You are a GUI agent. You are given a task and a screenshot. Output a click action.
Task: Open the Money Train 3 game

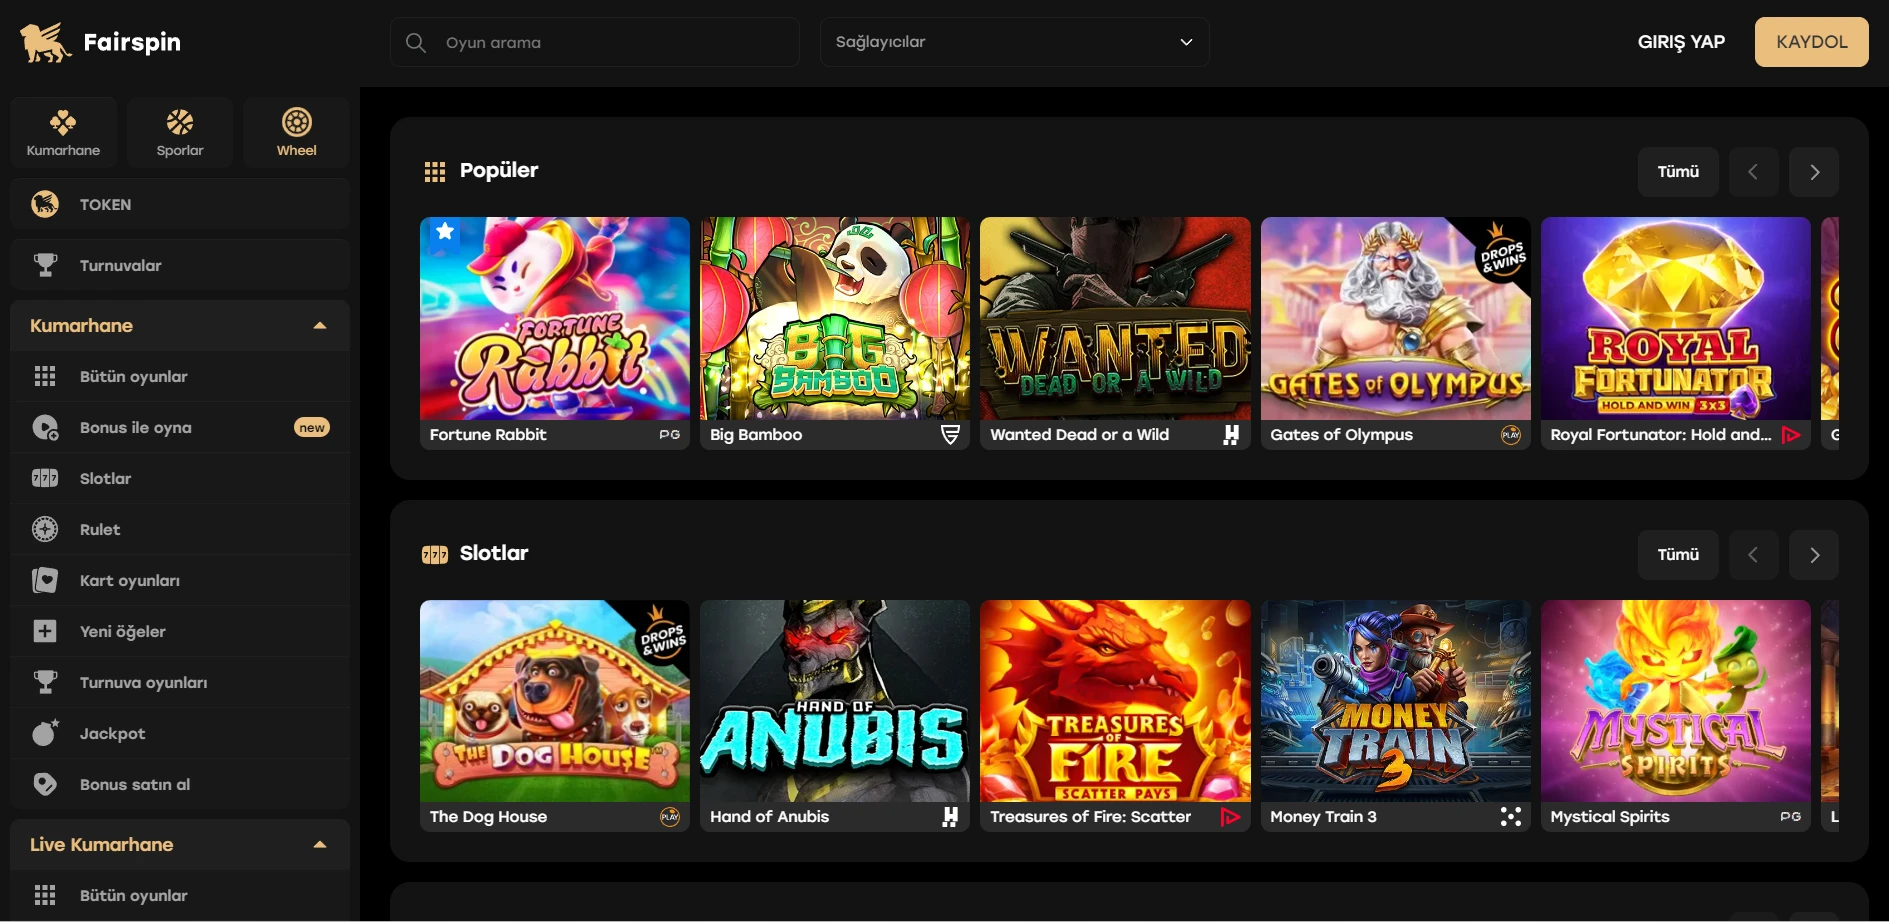(1395, 701)
